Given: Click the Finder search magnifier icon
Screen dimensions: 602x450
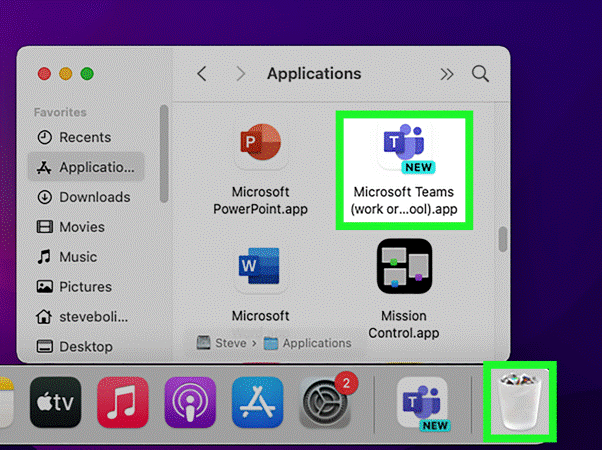Looking at the screenshot, I should click(480, 74).
